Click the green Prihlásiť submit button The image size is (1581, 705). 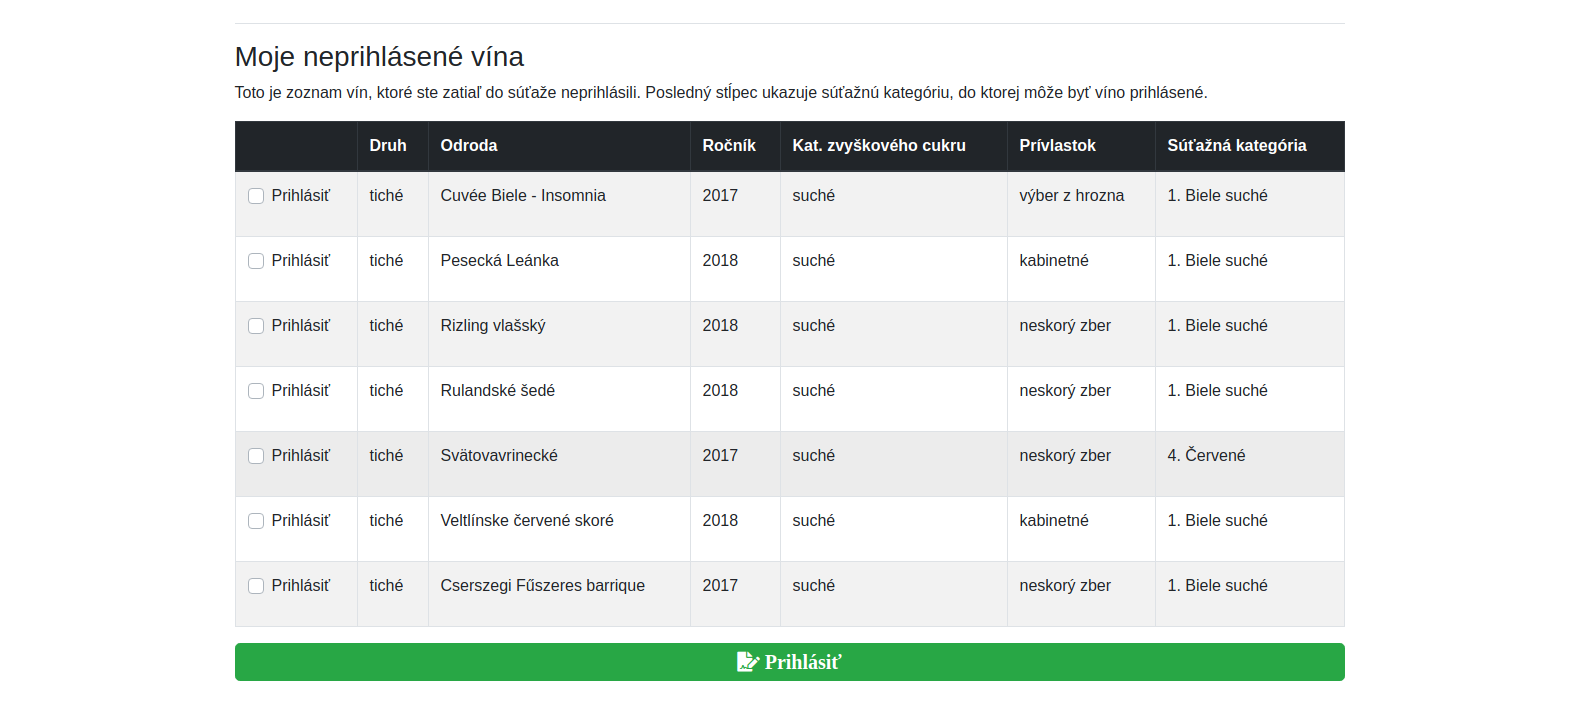pos(789,662)
